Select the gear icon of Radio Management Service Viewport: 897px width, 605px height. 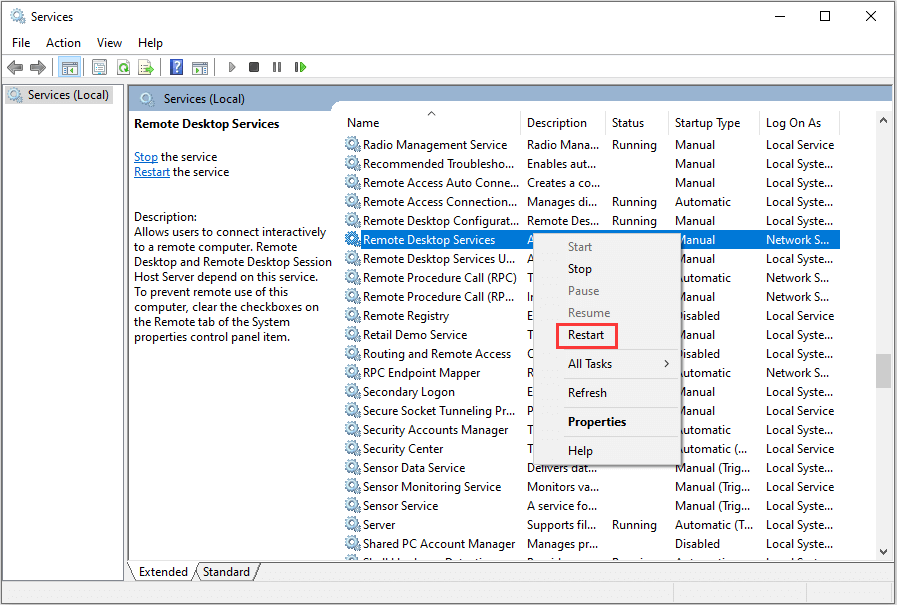[352, 144]
